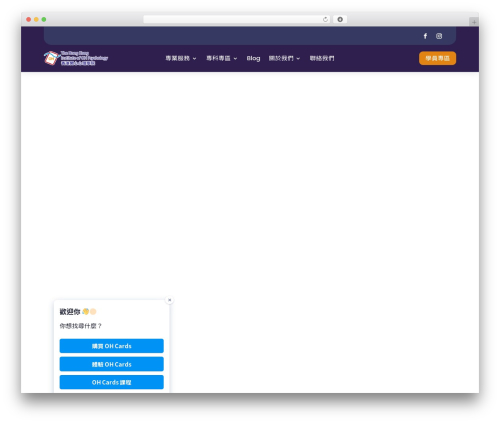Close the welcome popup widget
Screen dimensions: 500x423
[169, 300]
